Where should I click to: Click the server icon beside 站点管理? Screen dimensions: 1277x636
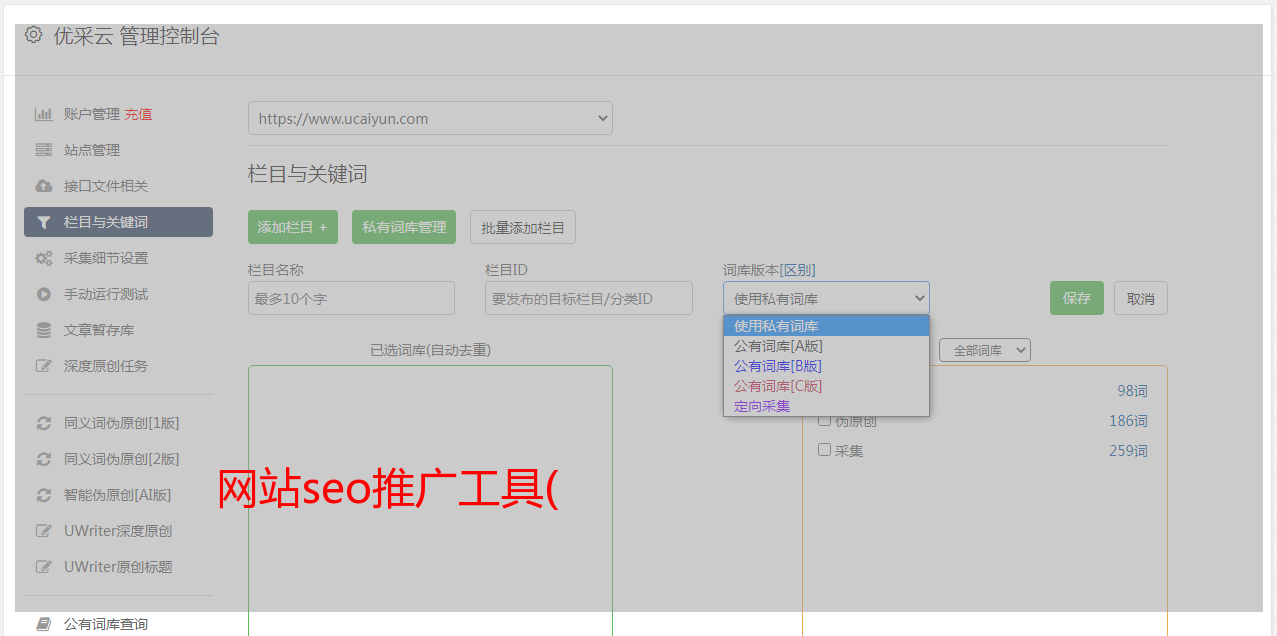pos(44,150)
